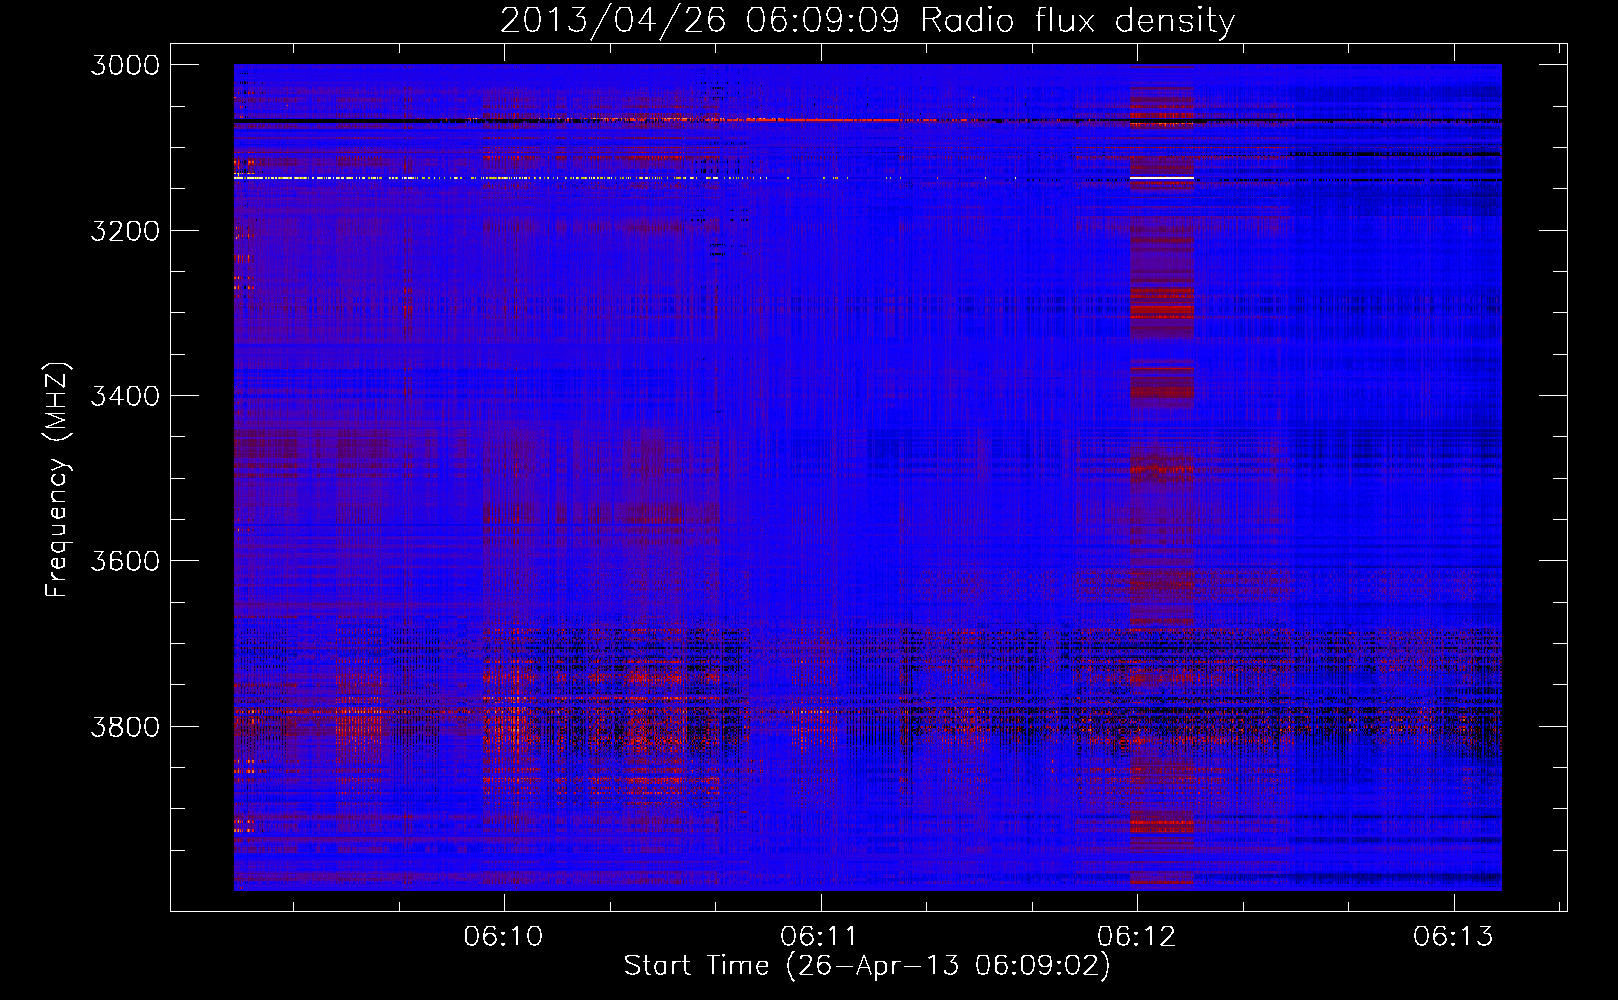Click the 3800 frequency tick label
Image resolution: width=1618 pixels, height=1000 pixels.
pyautogui.click(x=125, y=727)
